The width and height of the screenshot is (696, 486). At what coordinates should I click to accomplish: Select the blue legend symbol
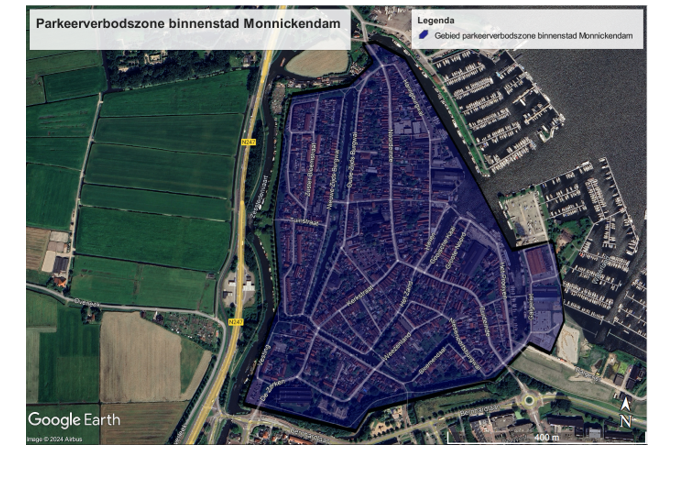424,34
